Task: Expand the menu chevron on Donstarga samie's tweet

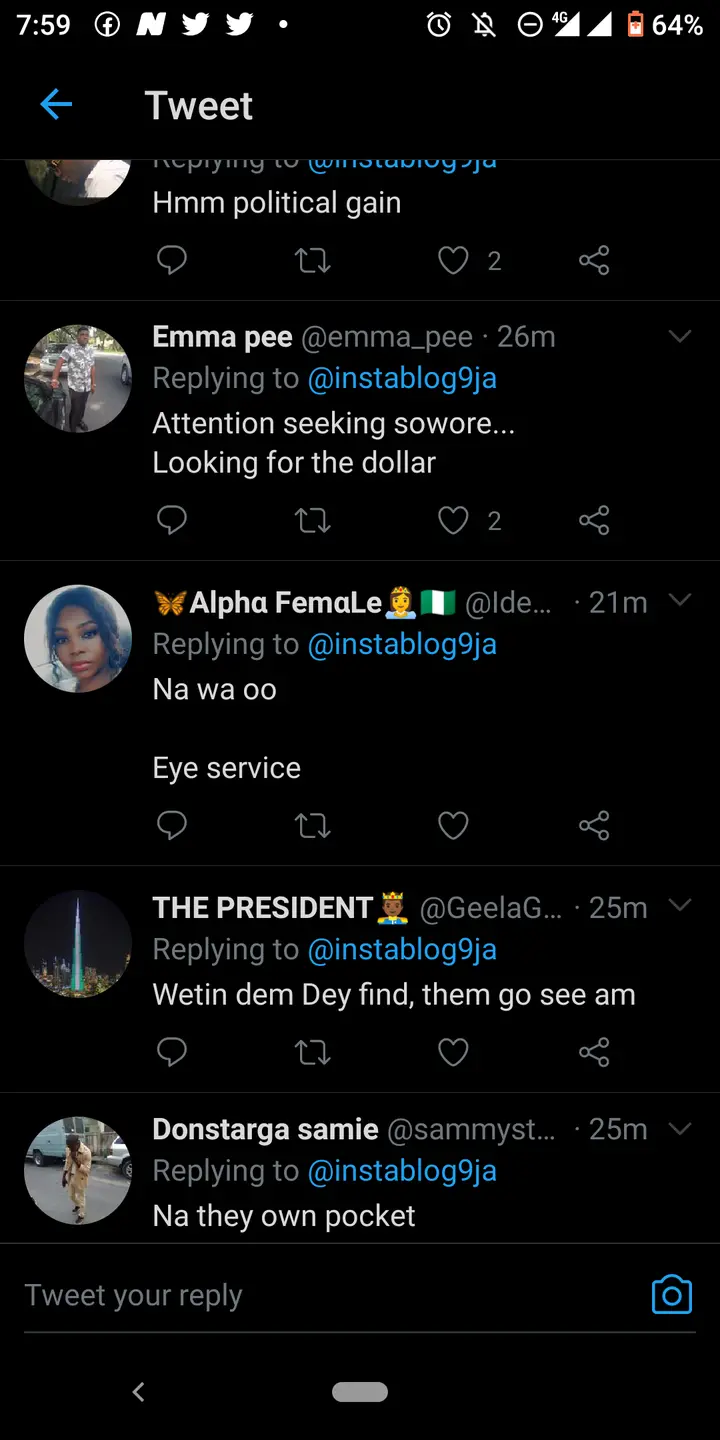Action: (680, 1129)
